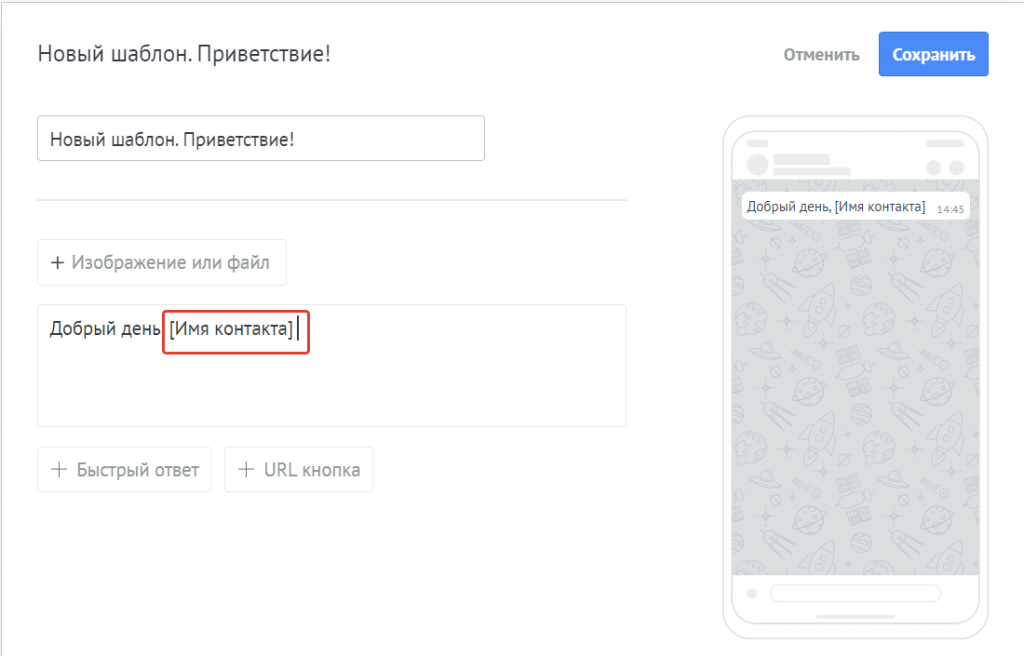The height and width of the screenshot is (656, 1024).
Task: Click the plus icon on Изображение или файл
Action: (57, 262)
